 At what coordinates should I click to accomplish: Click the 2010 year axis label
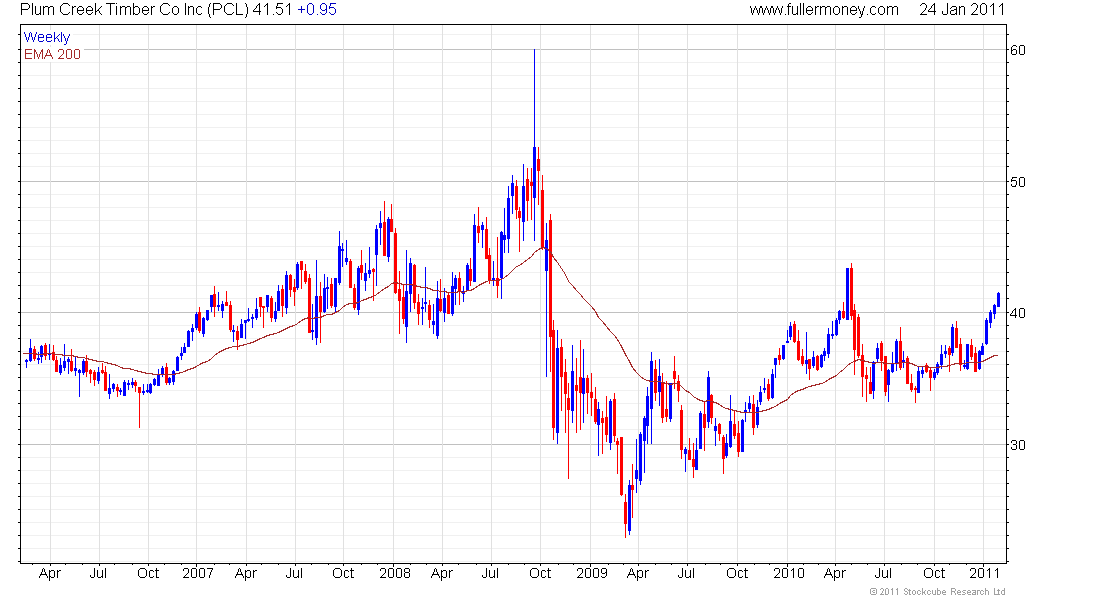click(x=789, y=573)
